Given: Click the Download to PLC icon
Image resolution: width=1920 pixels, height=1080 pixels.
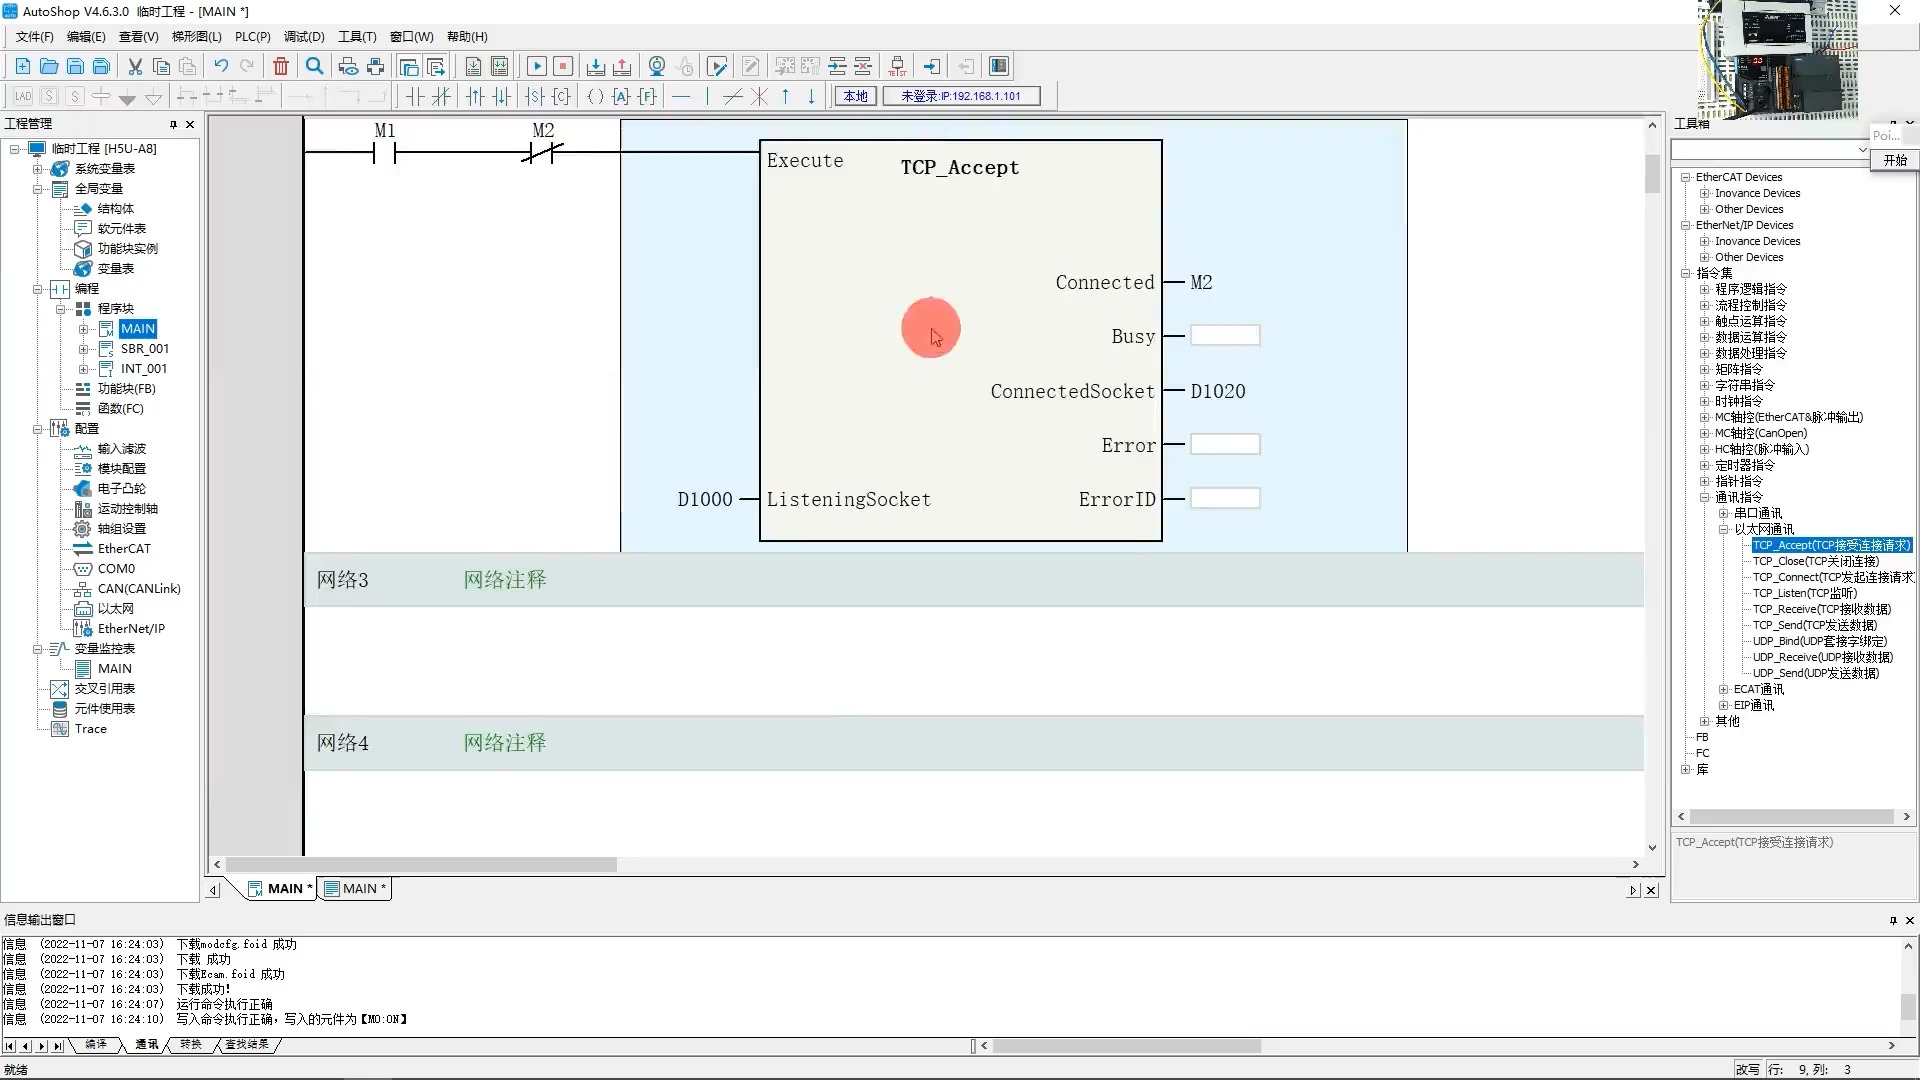Looking at the screenshot, I should point(595,66).
